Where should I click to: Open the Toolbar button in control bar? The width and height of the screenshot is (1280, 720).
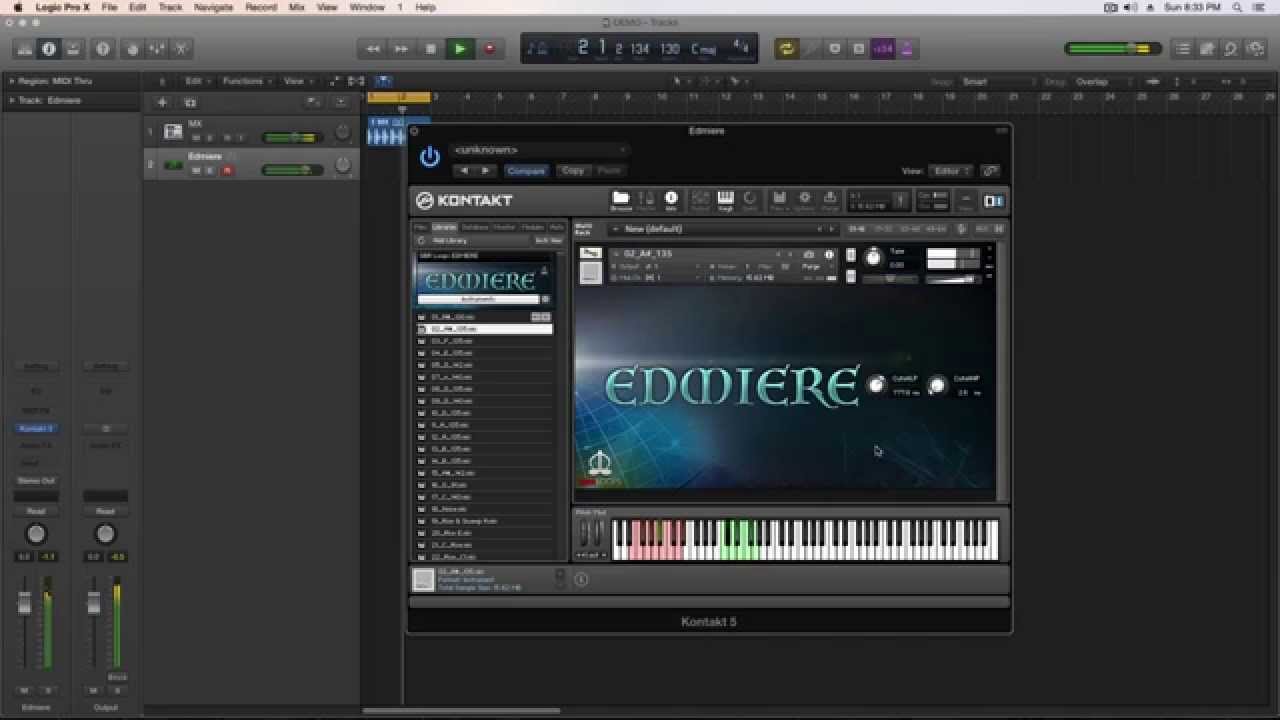pos(72,48)
